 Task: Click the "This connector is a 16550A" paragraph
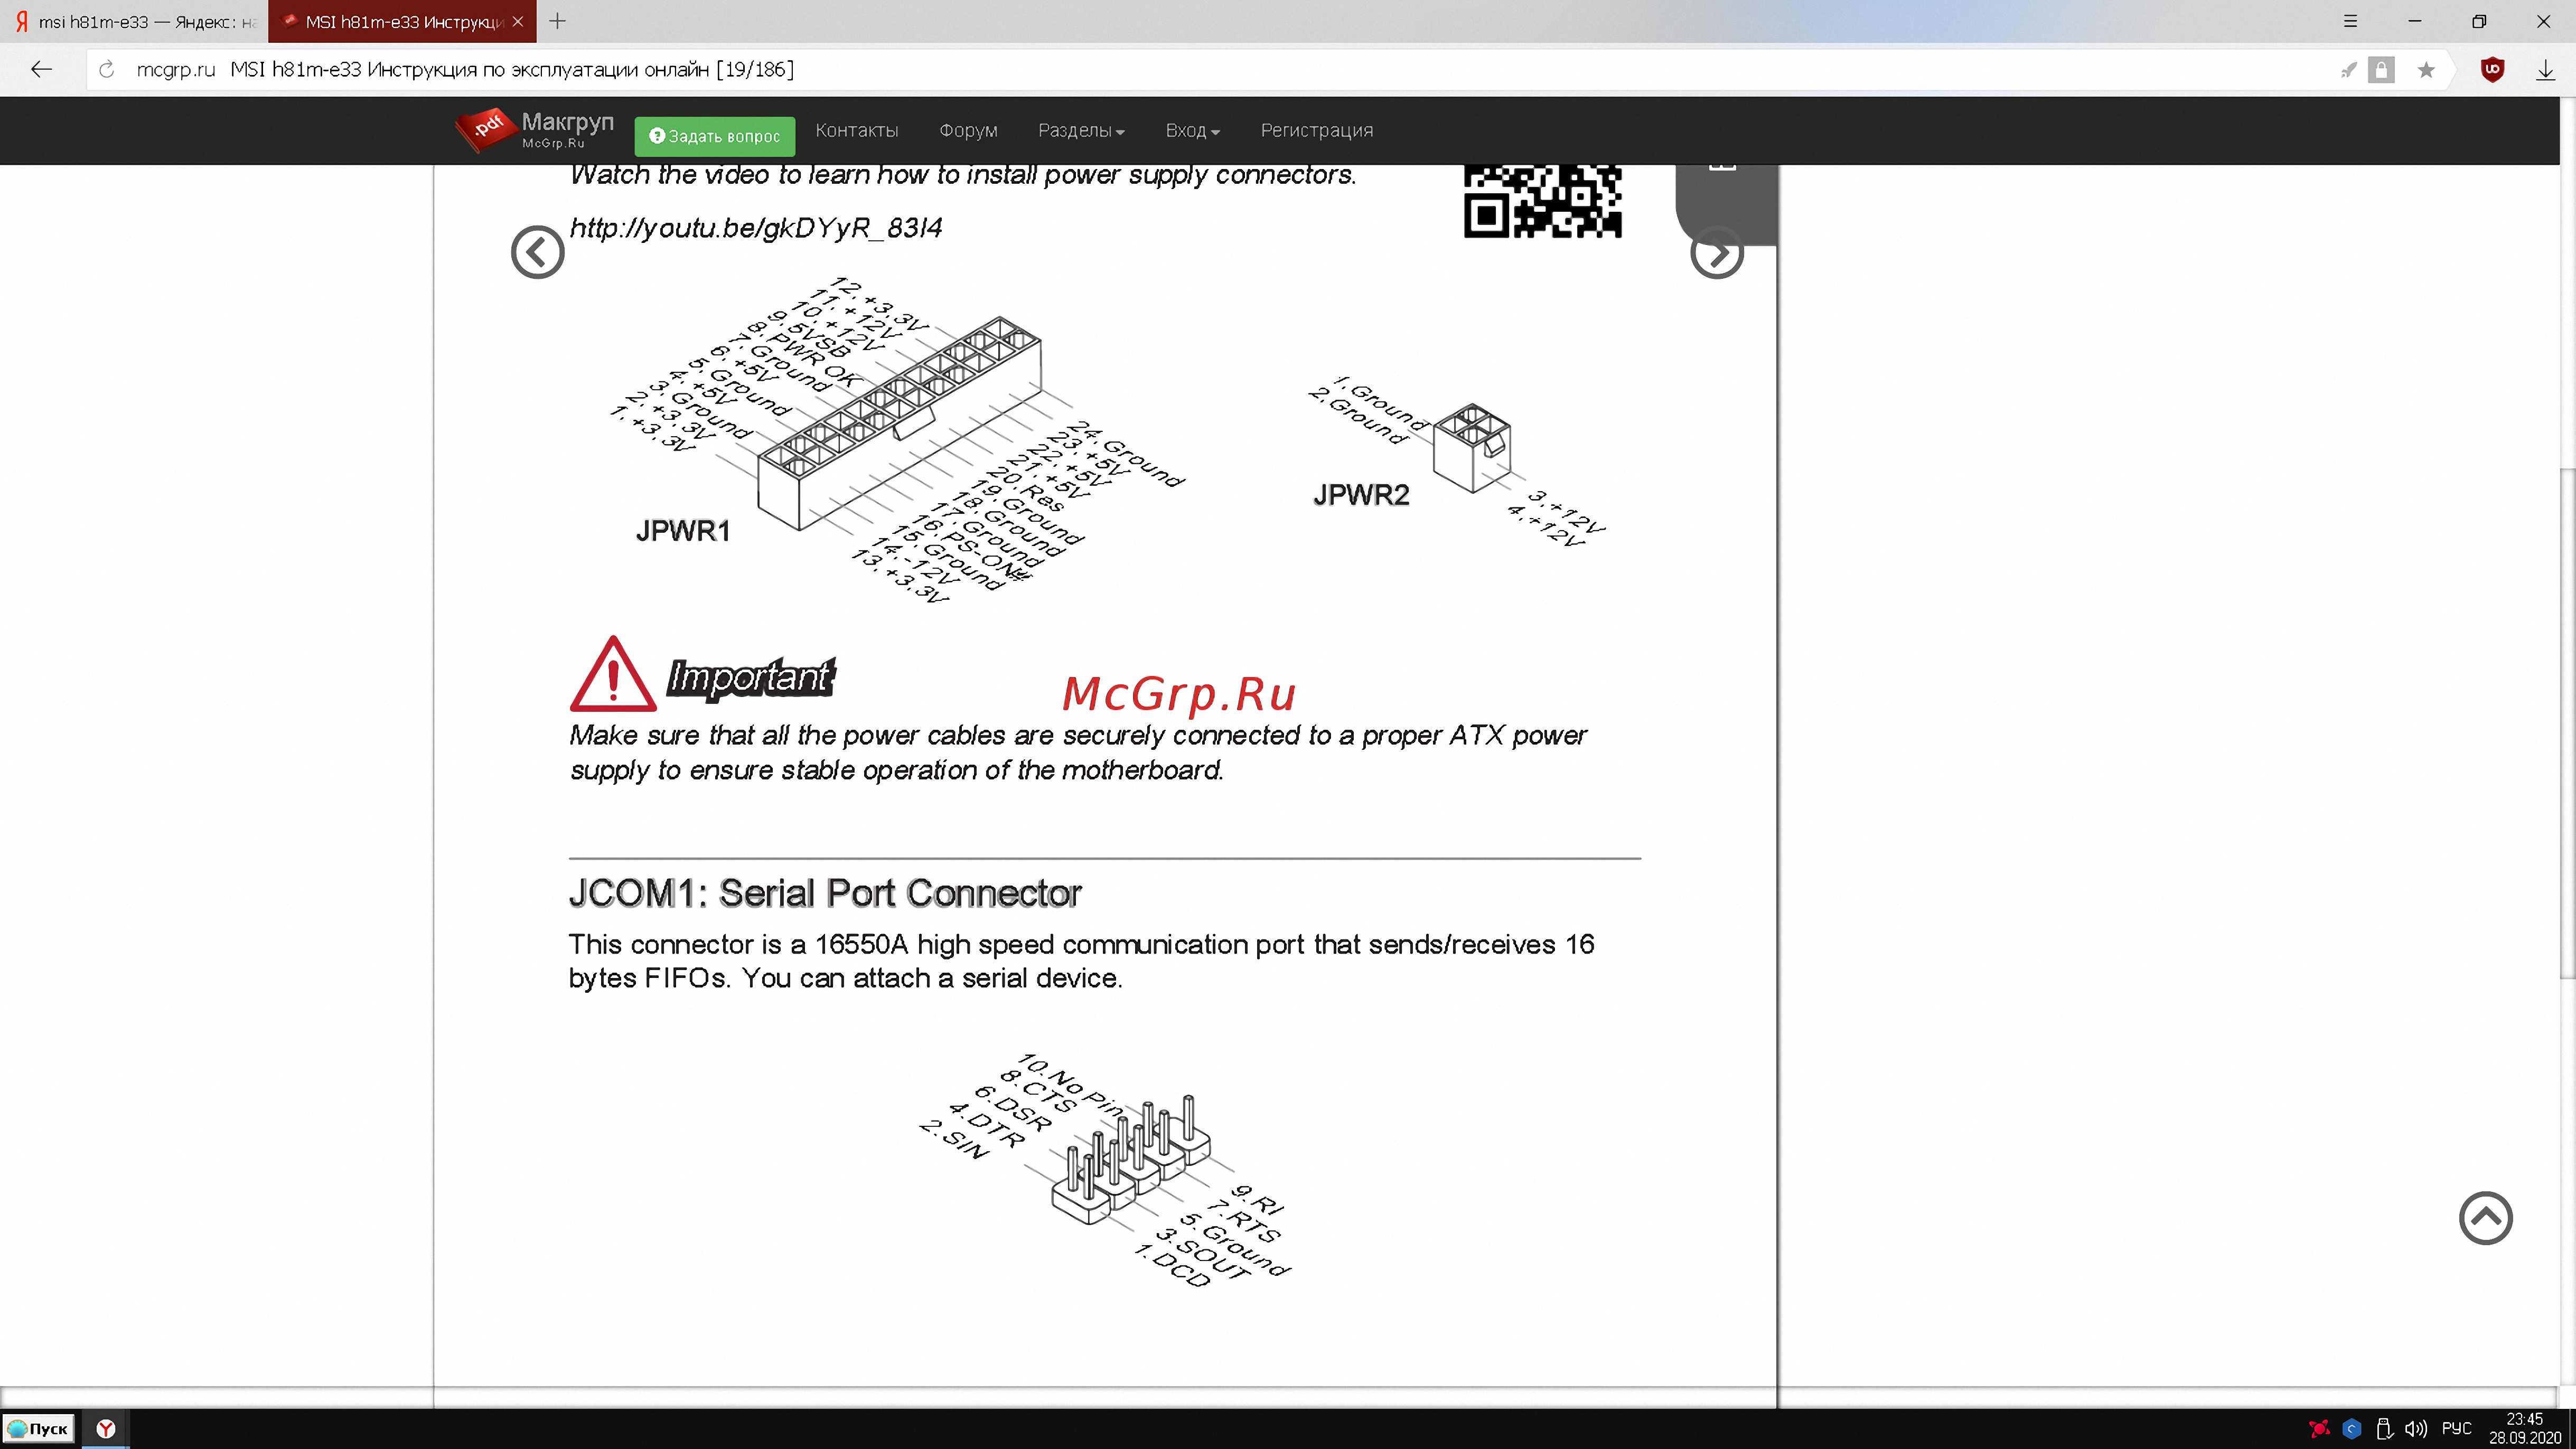pyautogui.click(x=1081, y=961)
